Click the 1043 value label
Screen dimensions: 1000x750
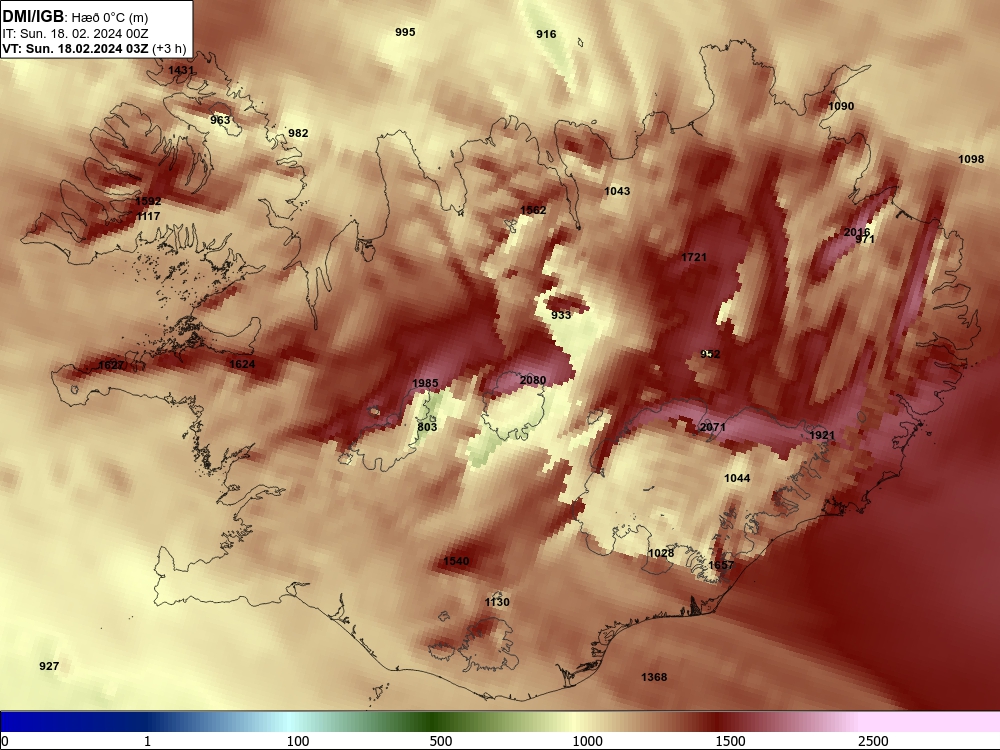(617, 191)
